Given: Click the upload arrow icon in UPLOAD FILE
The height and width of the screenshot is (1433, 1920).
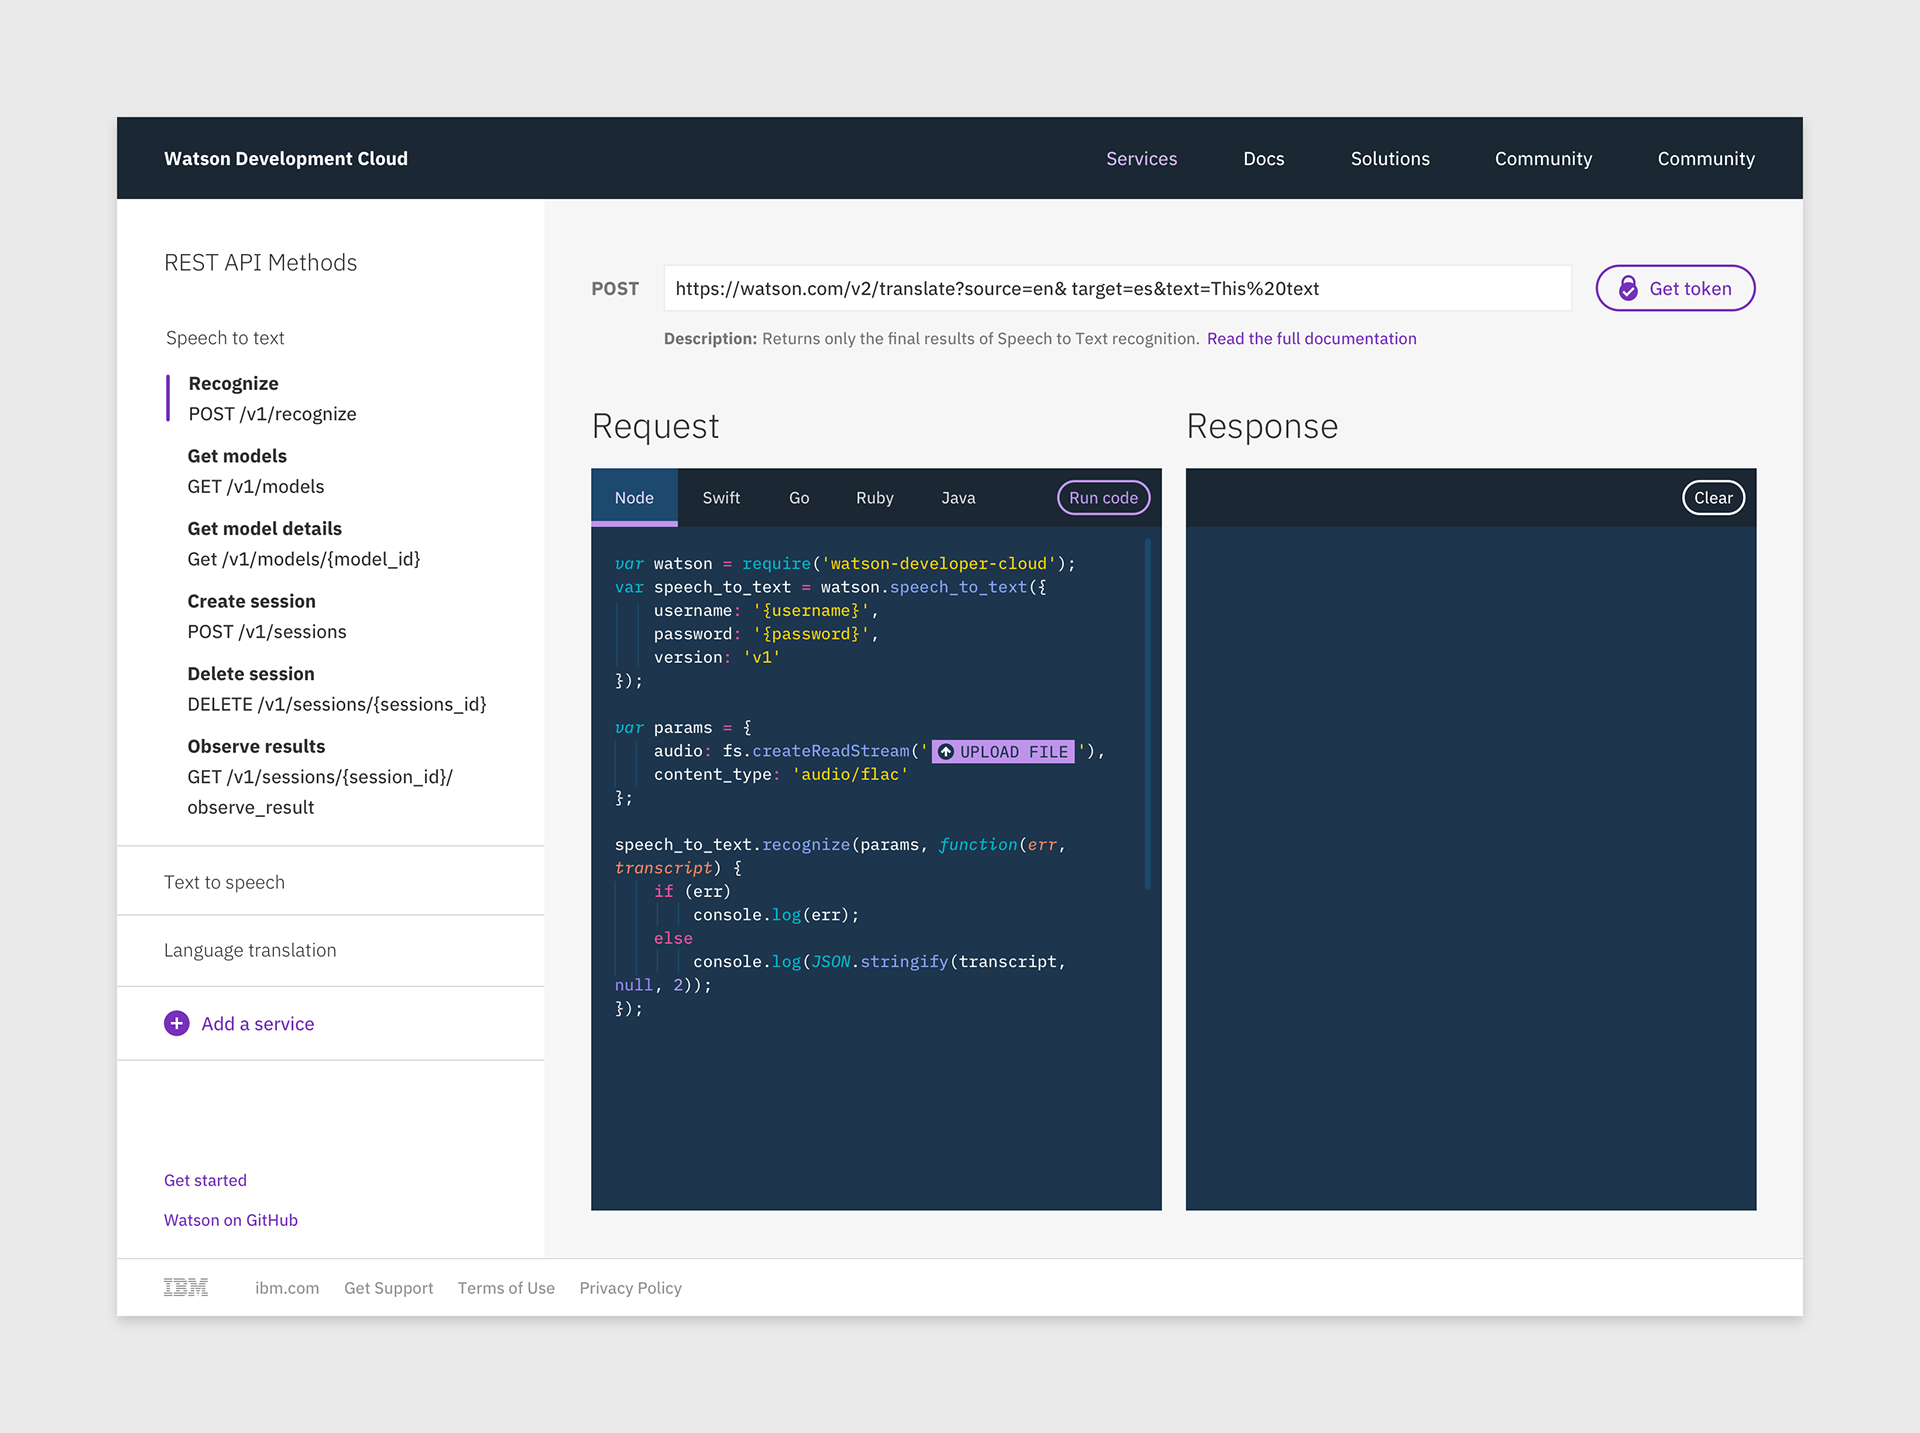Looking at the screenshot, I should (946, 752).
